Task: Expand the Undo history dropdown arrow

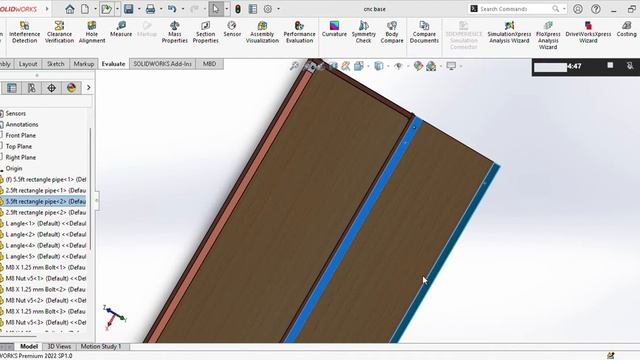Action: [182, 9]
